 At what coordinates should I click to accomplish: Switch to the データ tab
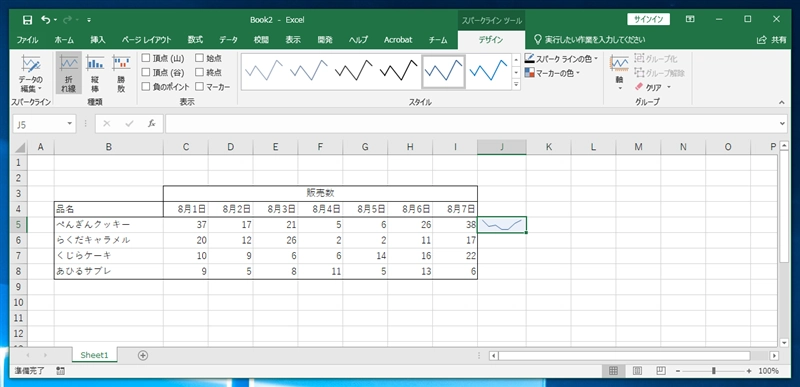228,40
